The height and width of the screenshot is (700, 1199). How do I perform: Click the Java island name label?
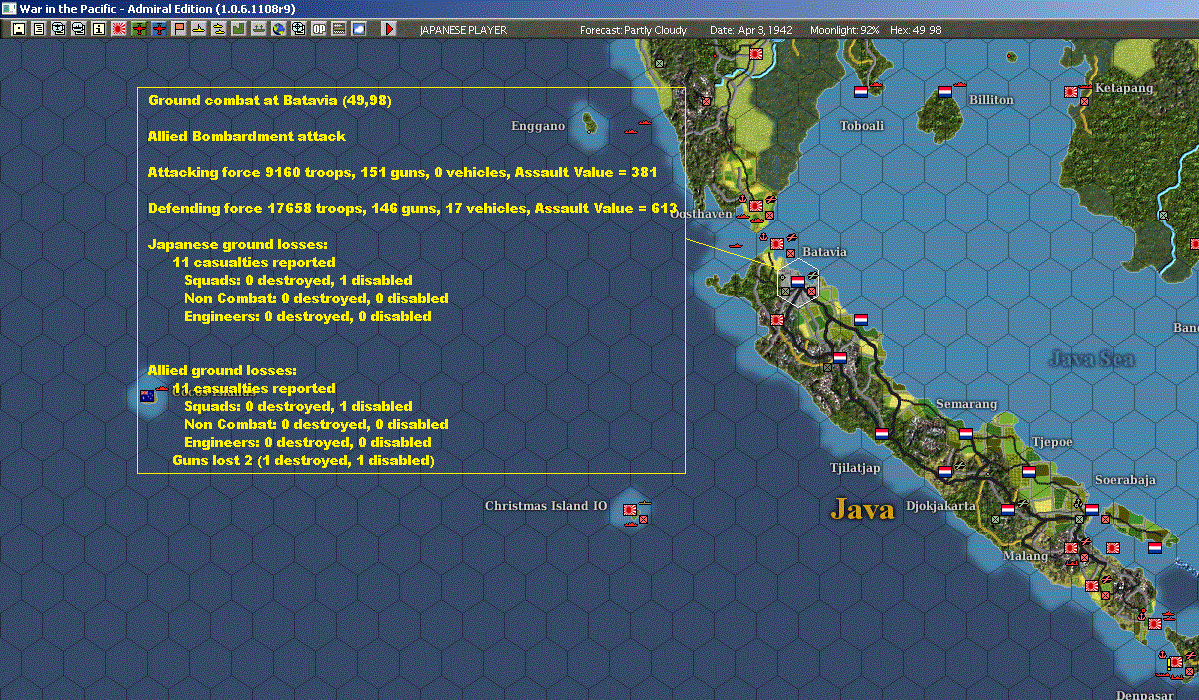pyautogui.click(x=862, y=509)
